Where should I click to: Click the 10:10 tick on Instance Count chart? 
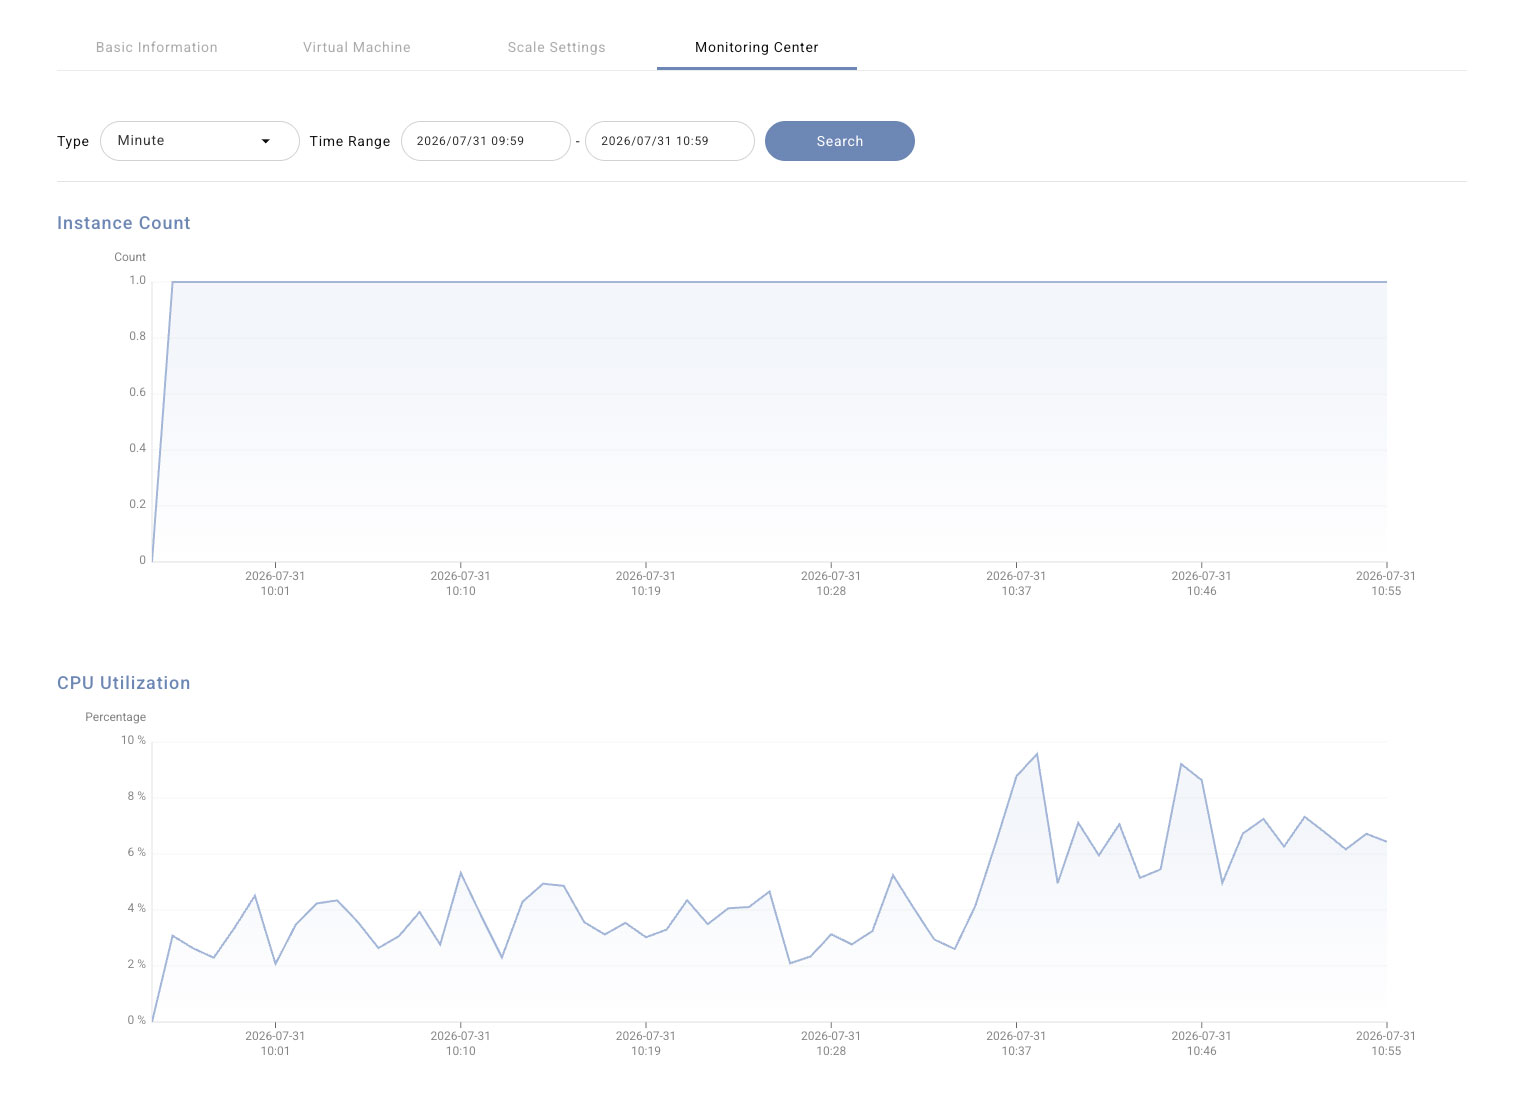(461, 583)
